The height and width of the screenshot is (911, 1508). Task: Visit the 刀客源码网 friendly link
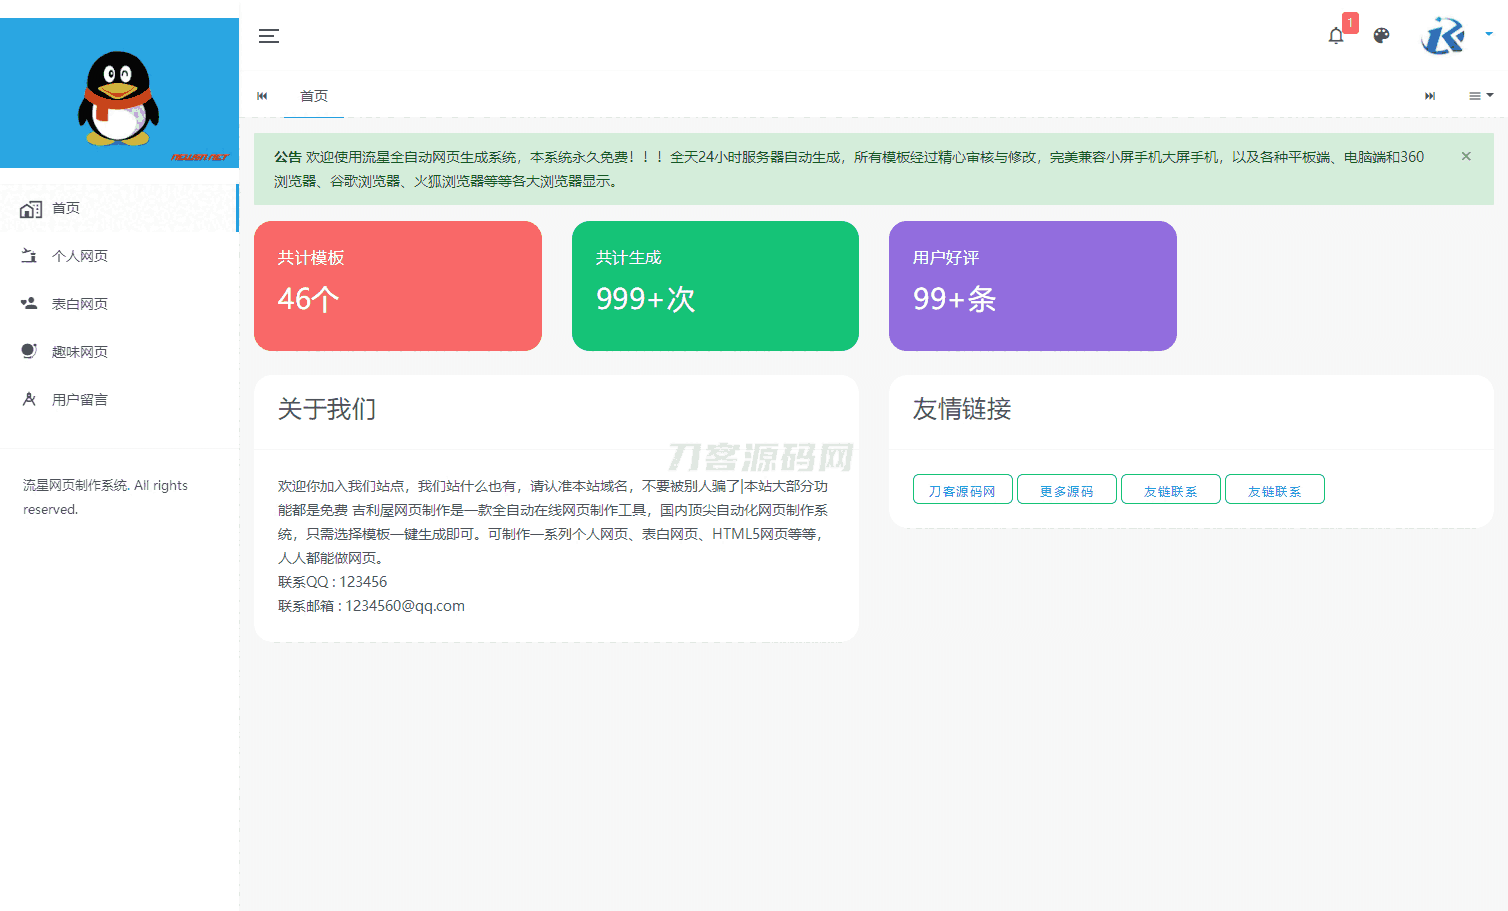pyautogui.click(x=962, y=489)
